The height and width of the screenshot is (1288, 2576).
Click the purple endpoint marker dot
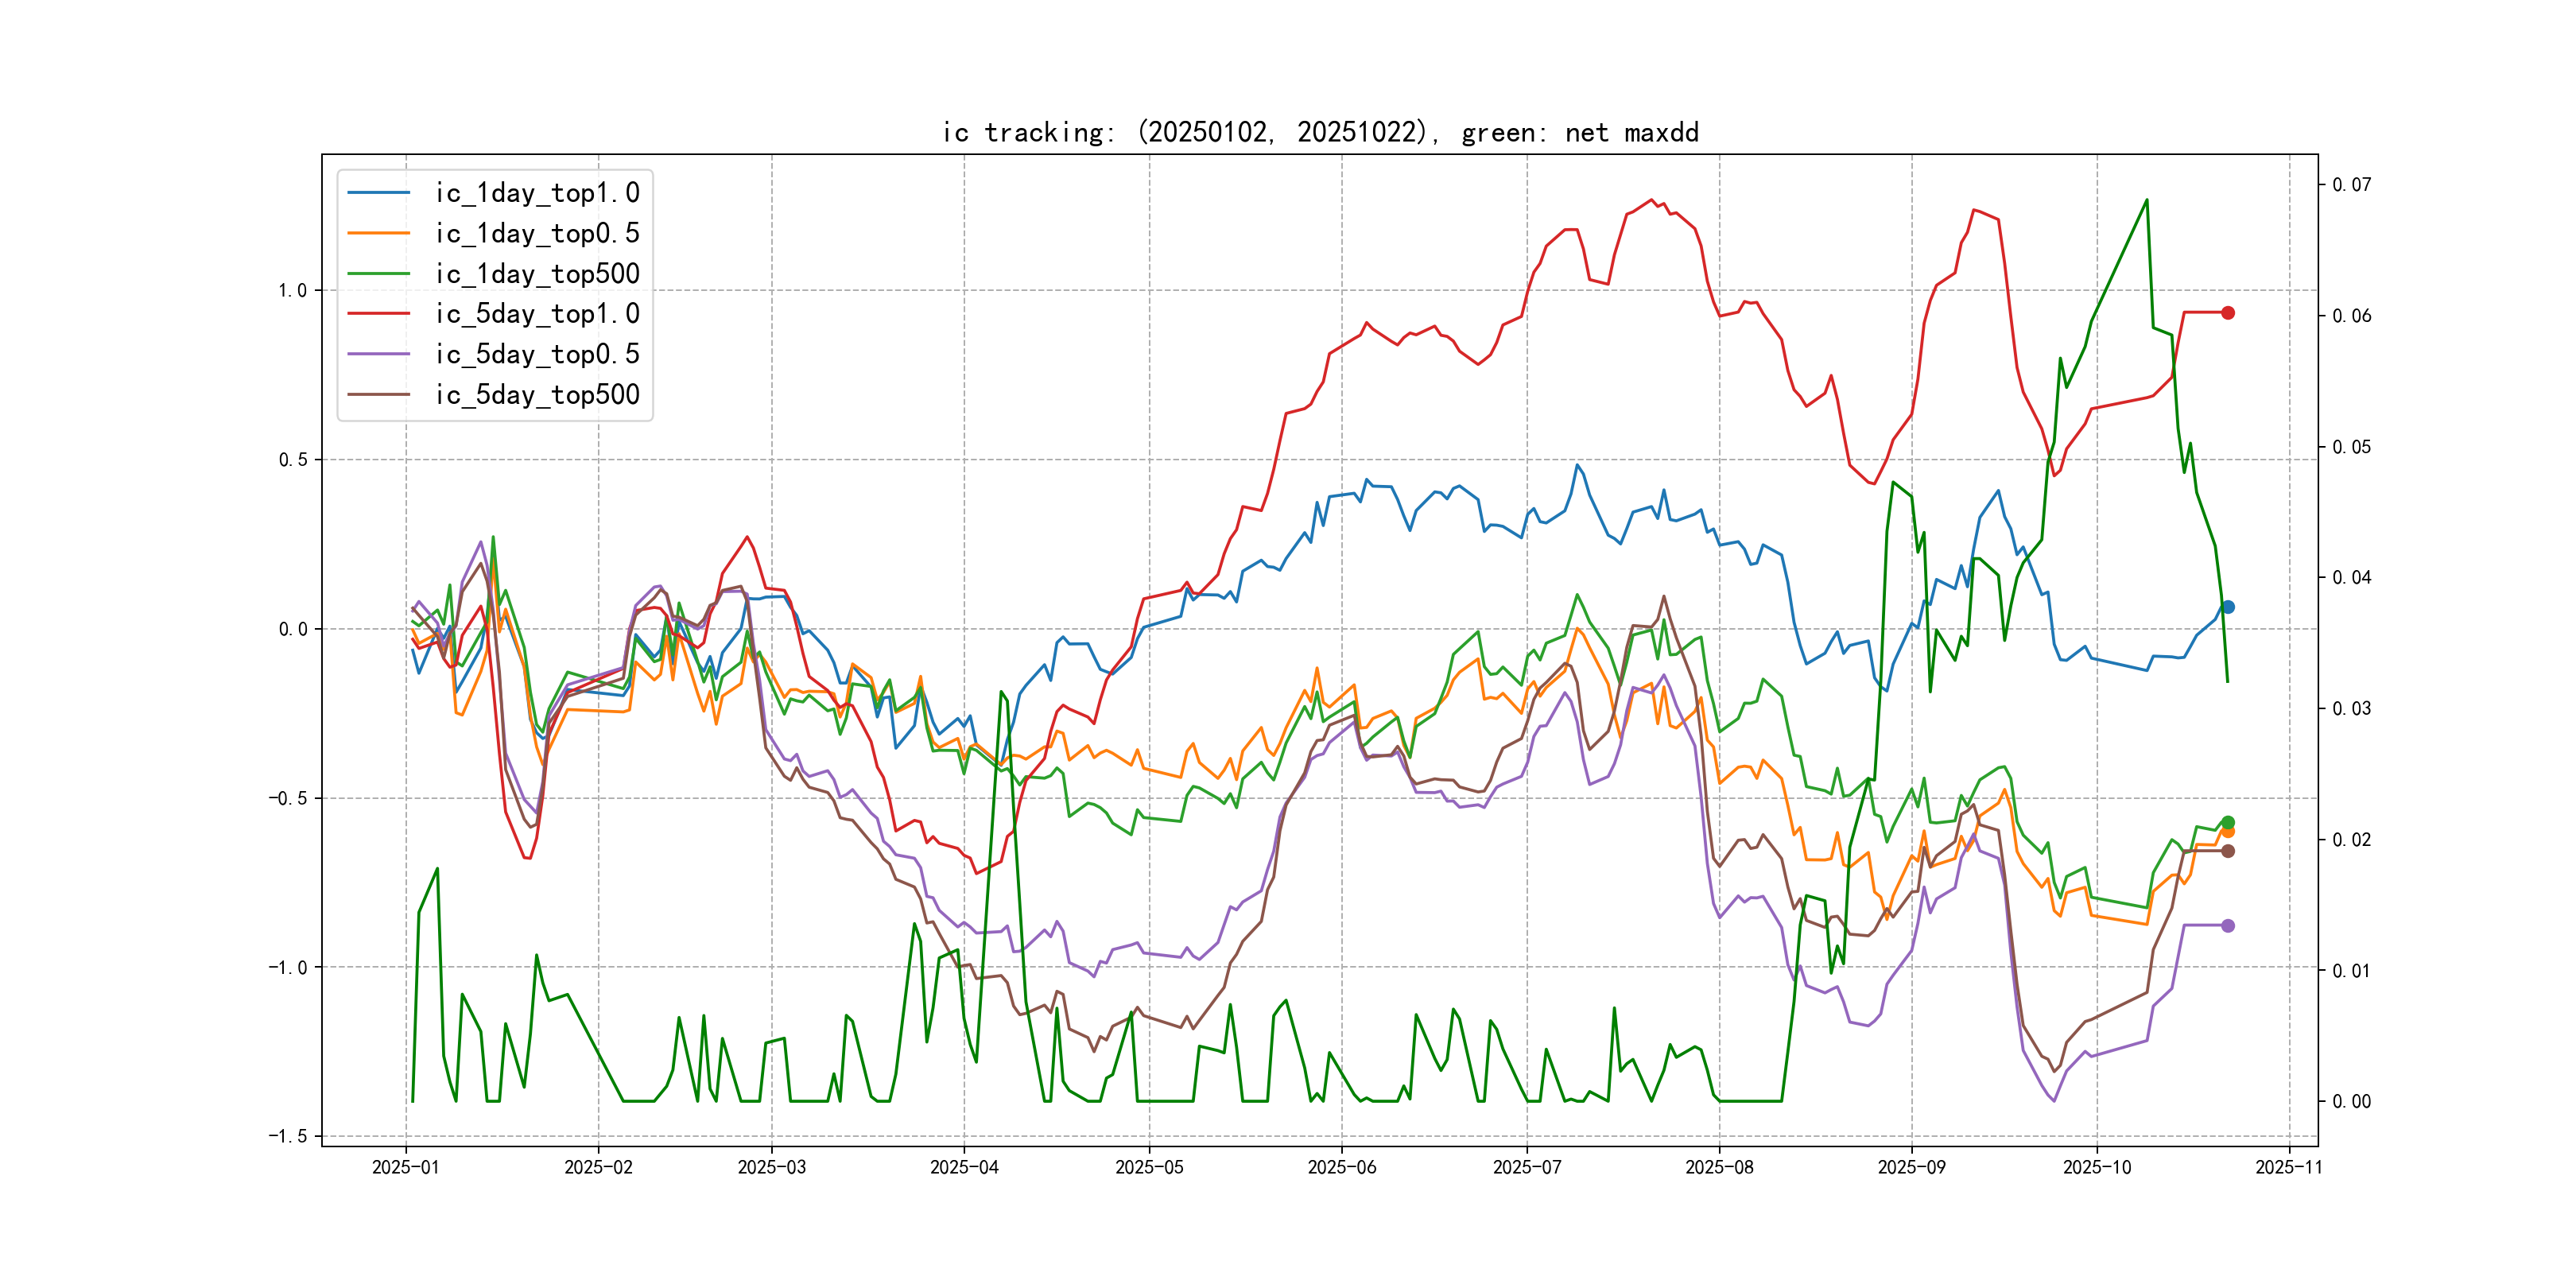tap(2228, 926)
